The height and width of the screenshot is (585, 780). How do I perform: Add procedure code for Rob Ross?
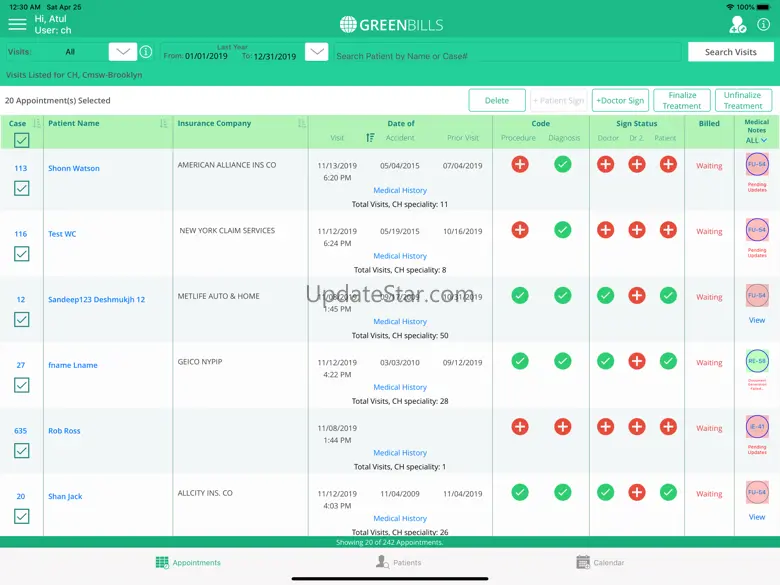pos(520,427)
